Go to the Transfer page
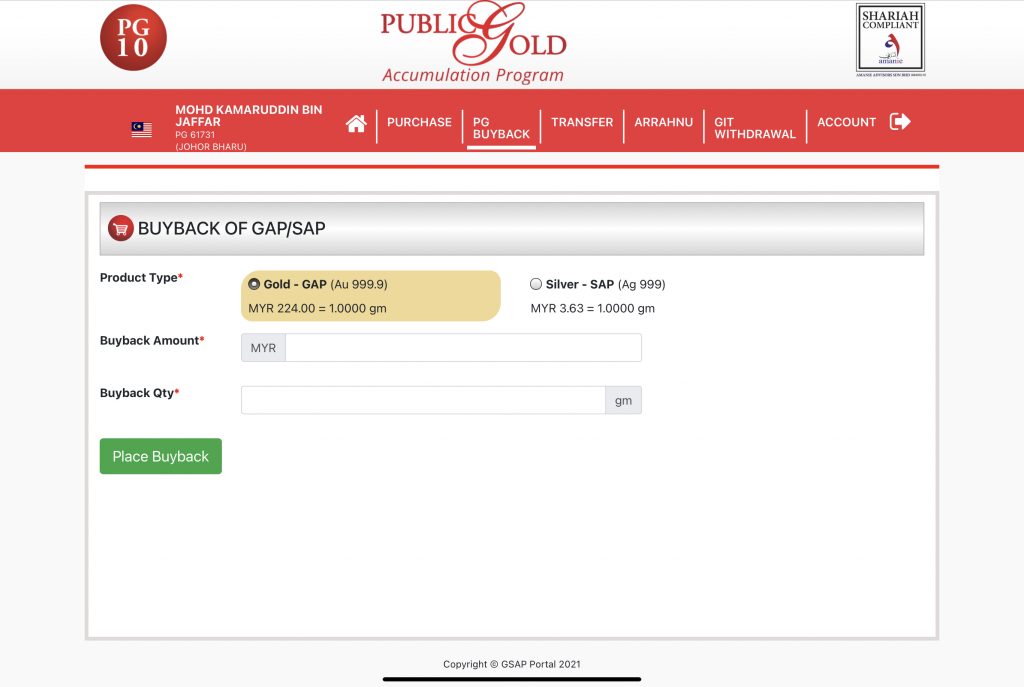Image resolution: width=1024 pixels, height=687 pixels. pos(582,122)
